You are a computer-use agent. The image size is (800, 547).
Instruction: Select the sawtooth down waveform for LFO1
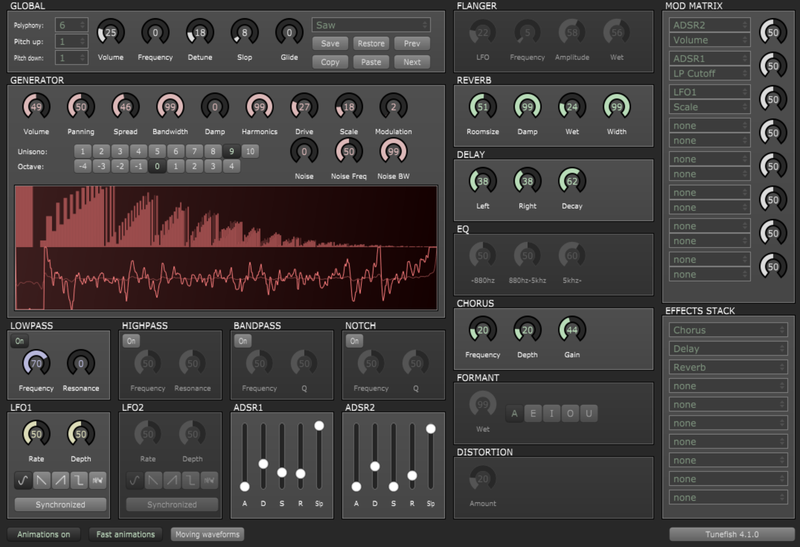41,480
